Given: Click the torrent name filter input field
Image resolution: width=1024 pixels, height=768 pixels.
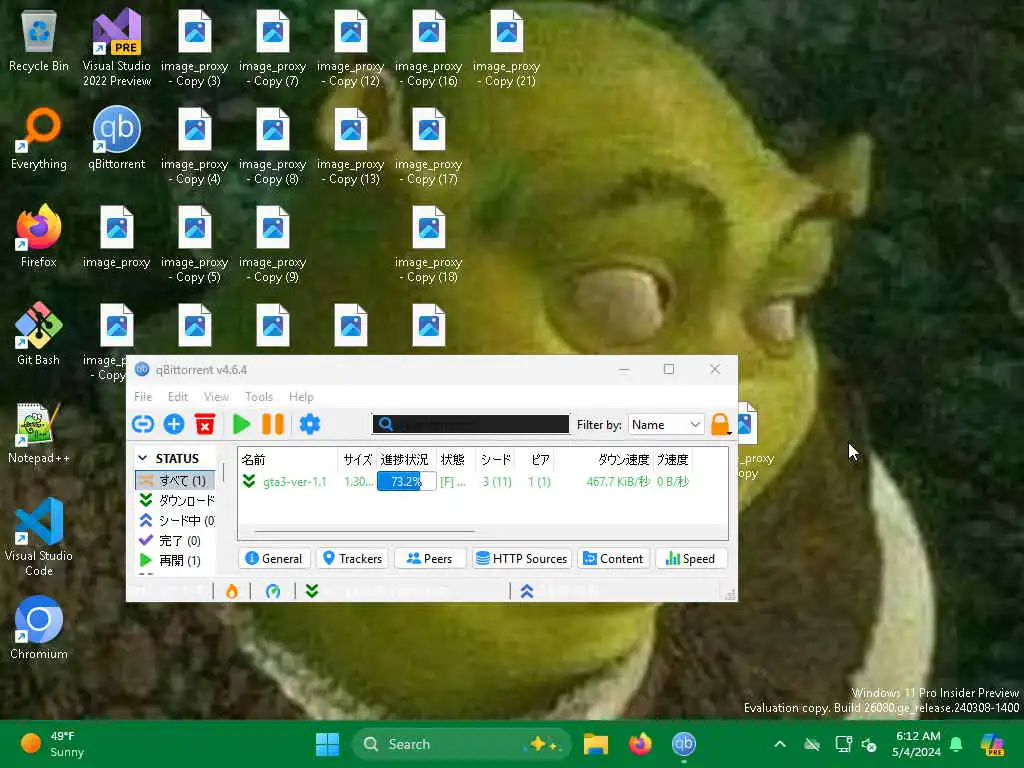Looking at the screenshot, I should pos(470,424).
